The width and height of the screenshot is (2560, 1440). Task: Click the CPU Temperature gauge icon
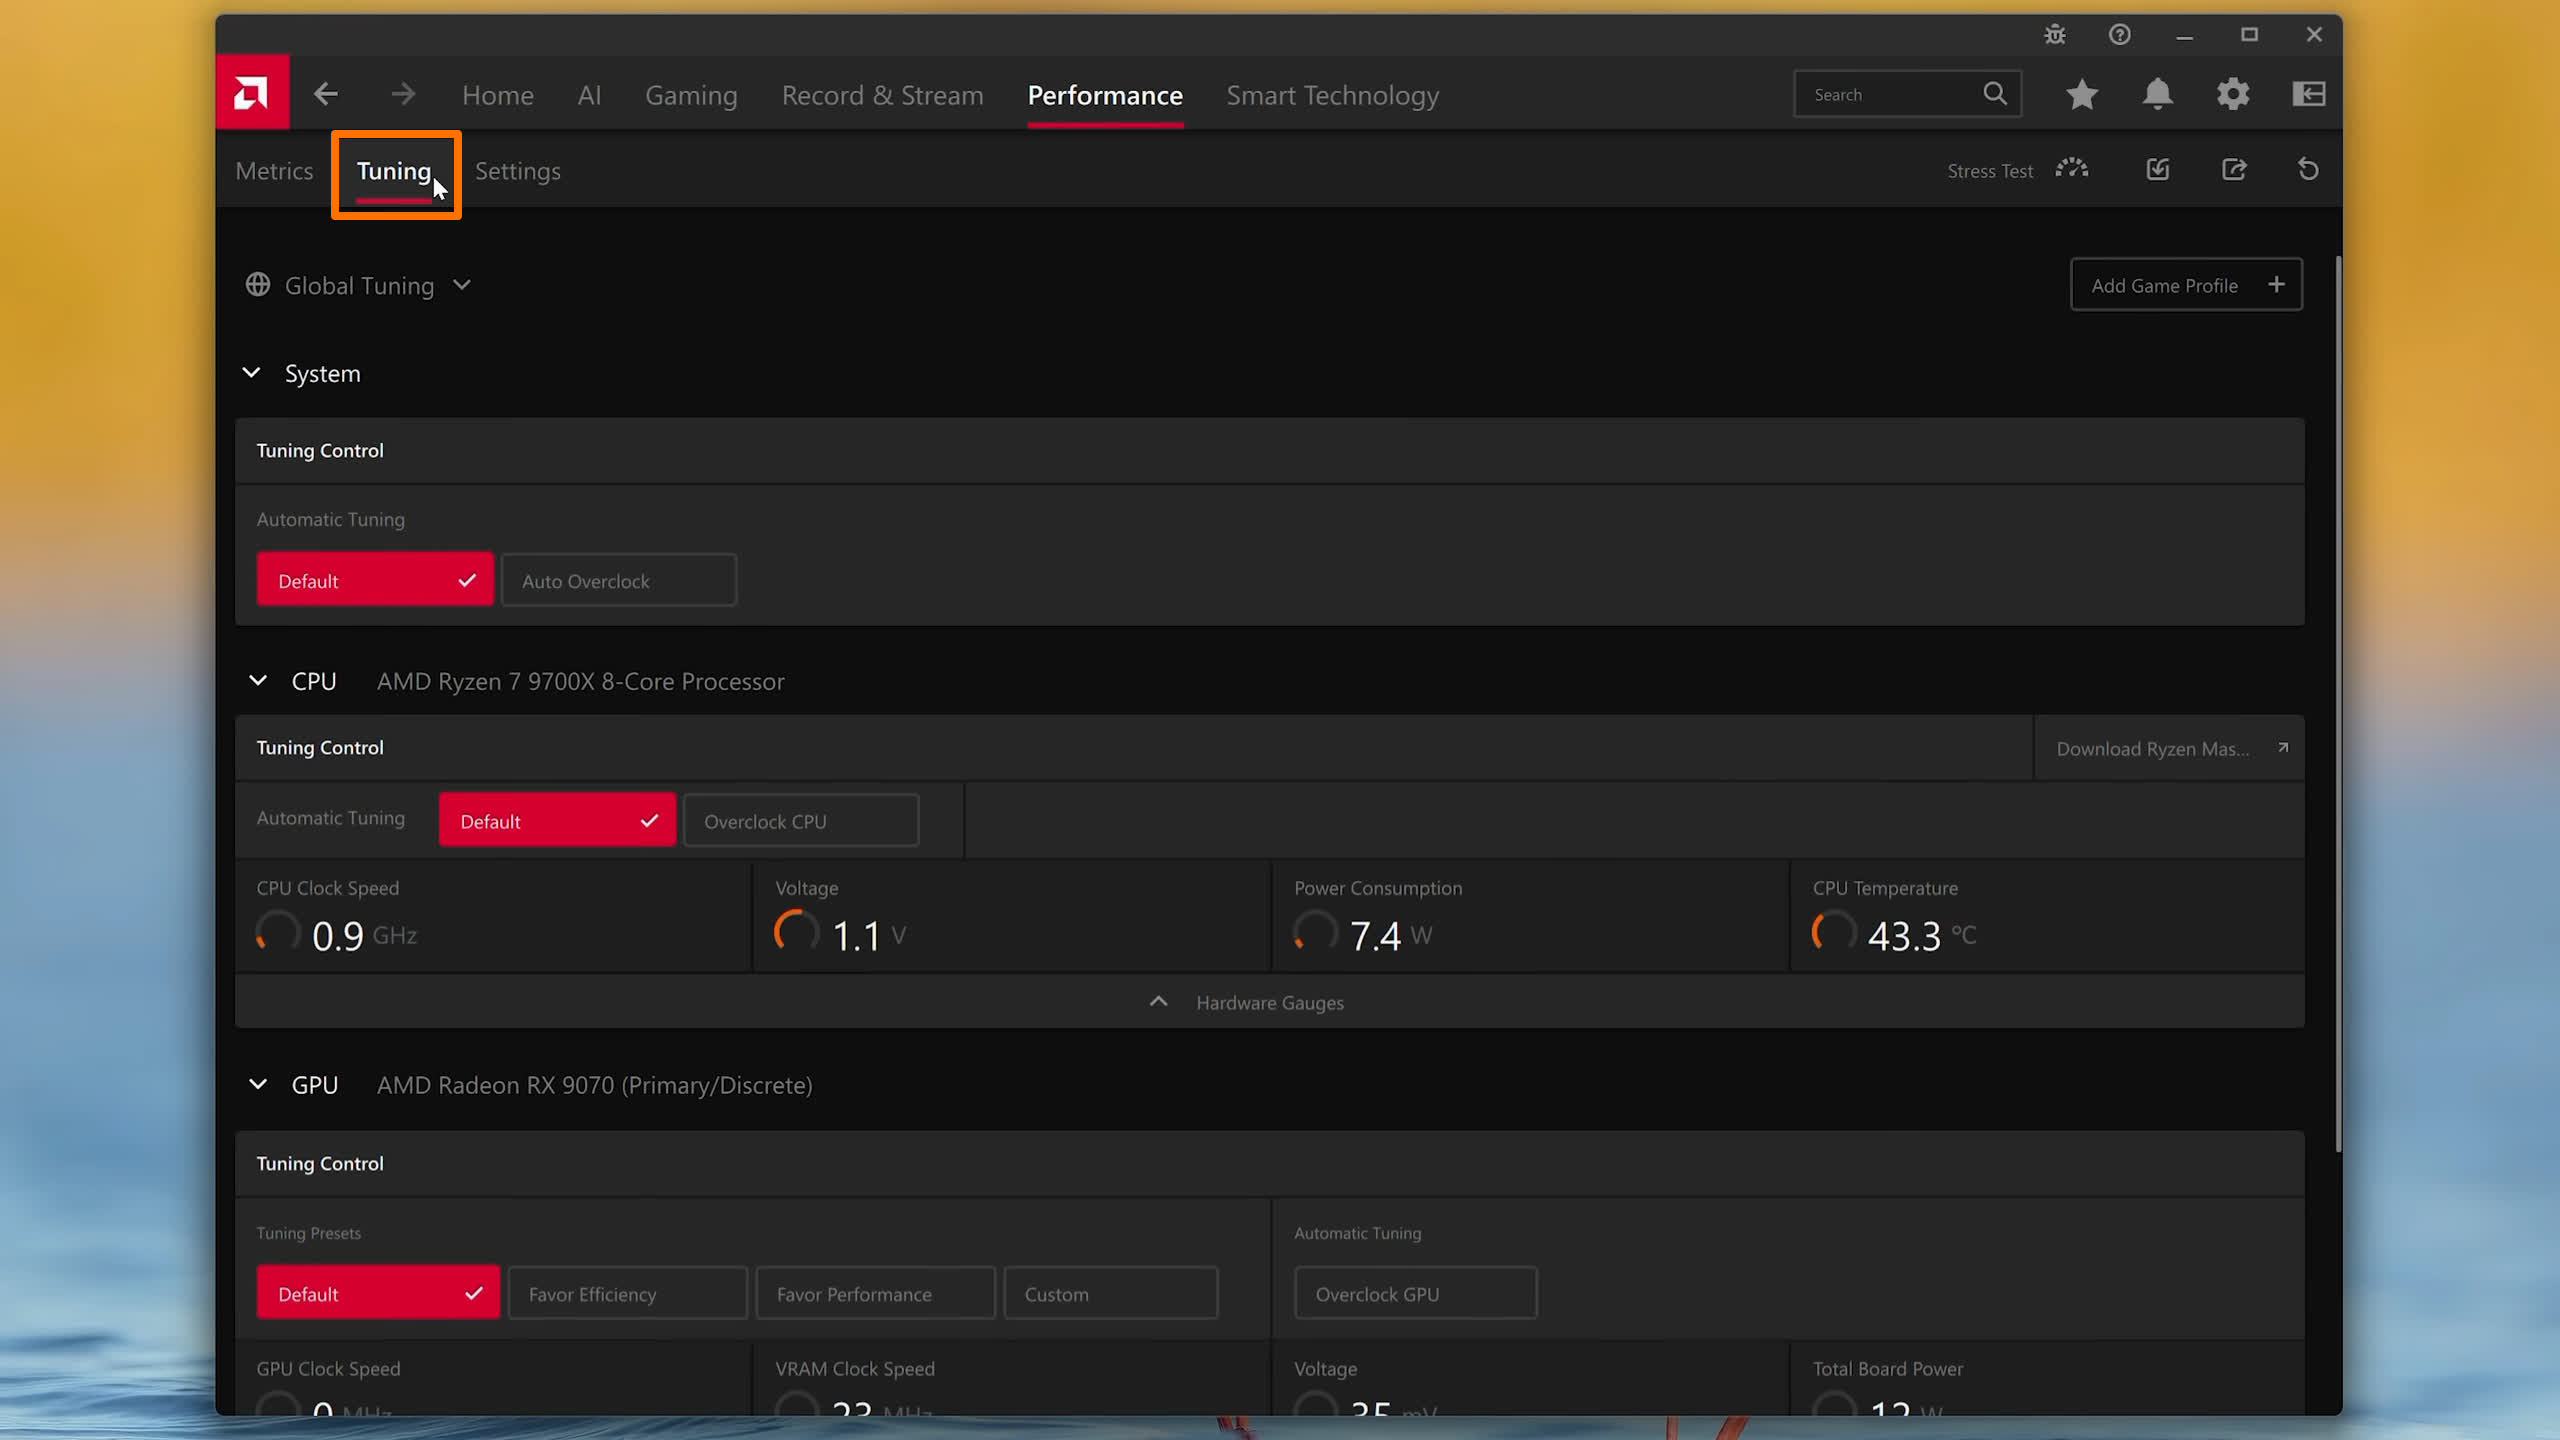(x=1834, y=932)
